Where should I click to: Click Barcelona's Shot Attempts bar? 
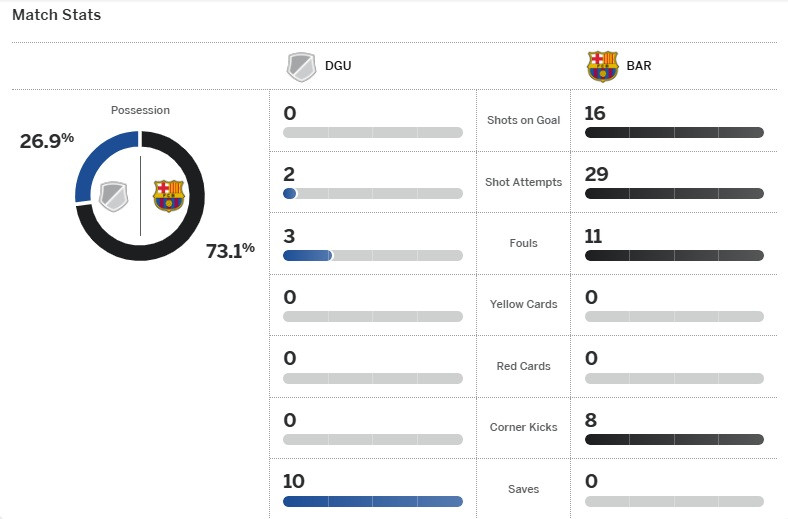[x=674, y=193]
